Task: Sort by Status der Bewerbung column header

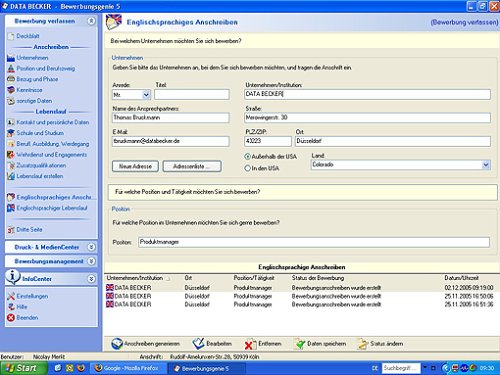Action: pos(318,278)
